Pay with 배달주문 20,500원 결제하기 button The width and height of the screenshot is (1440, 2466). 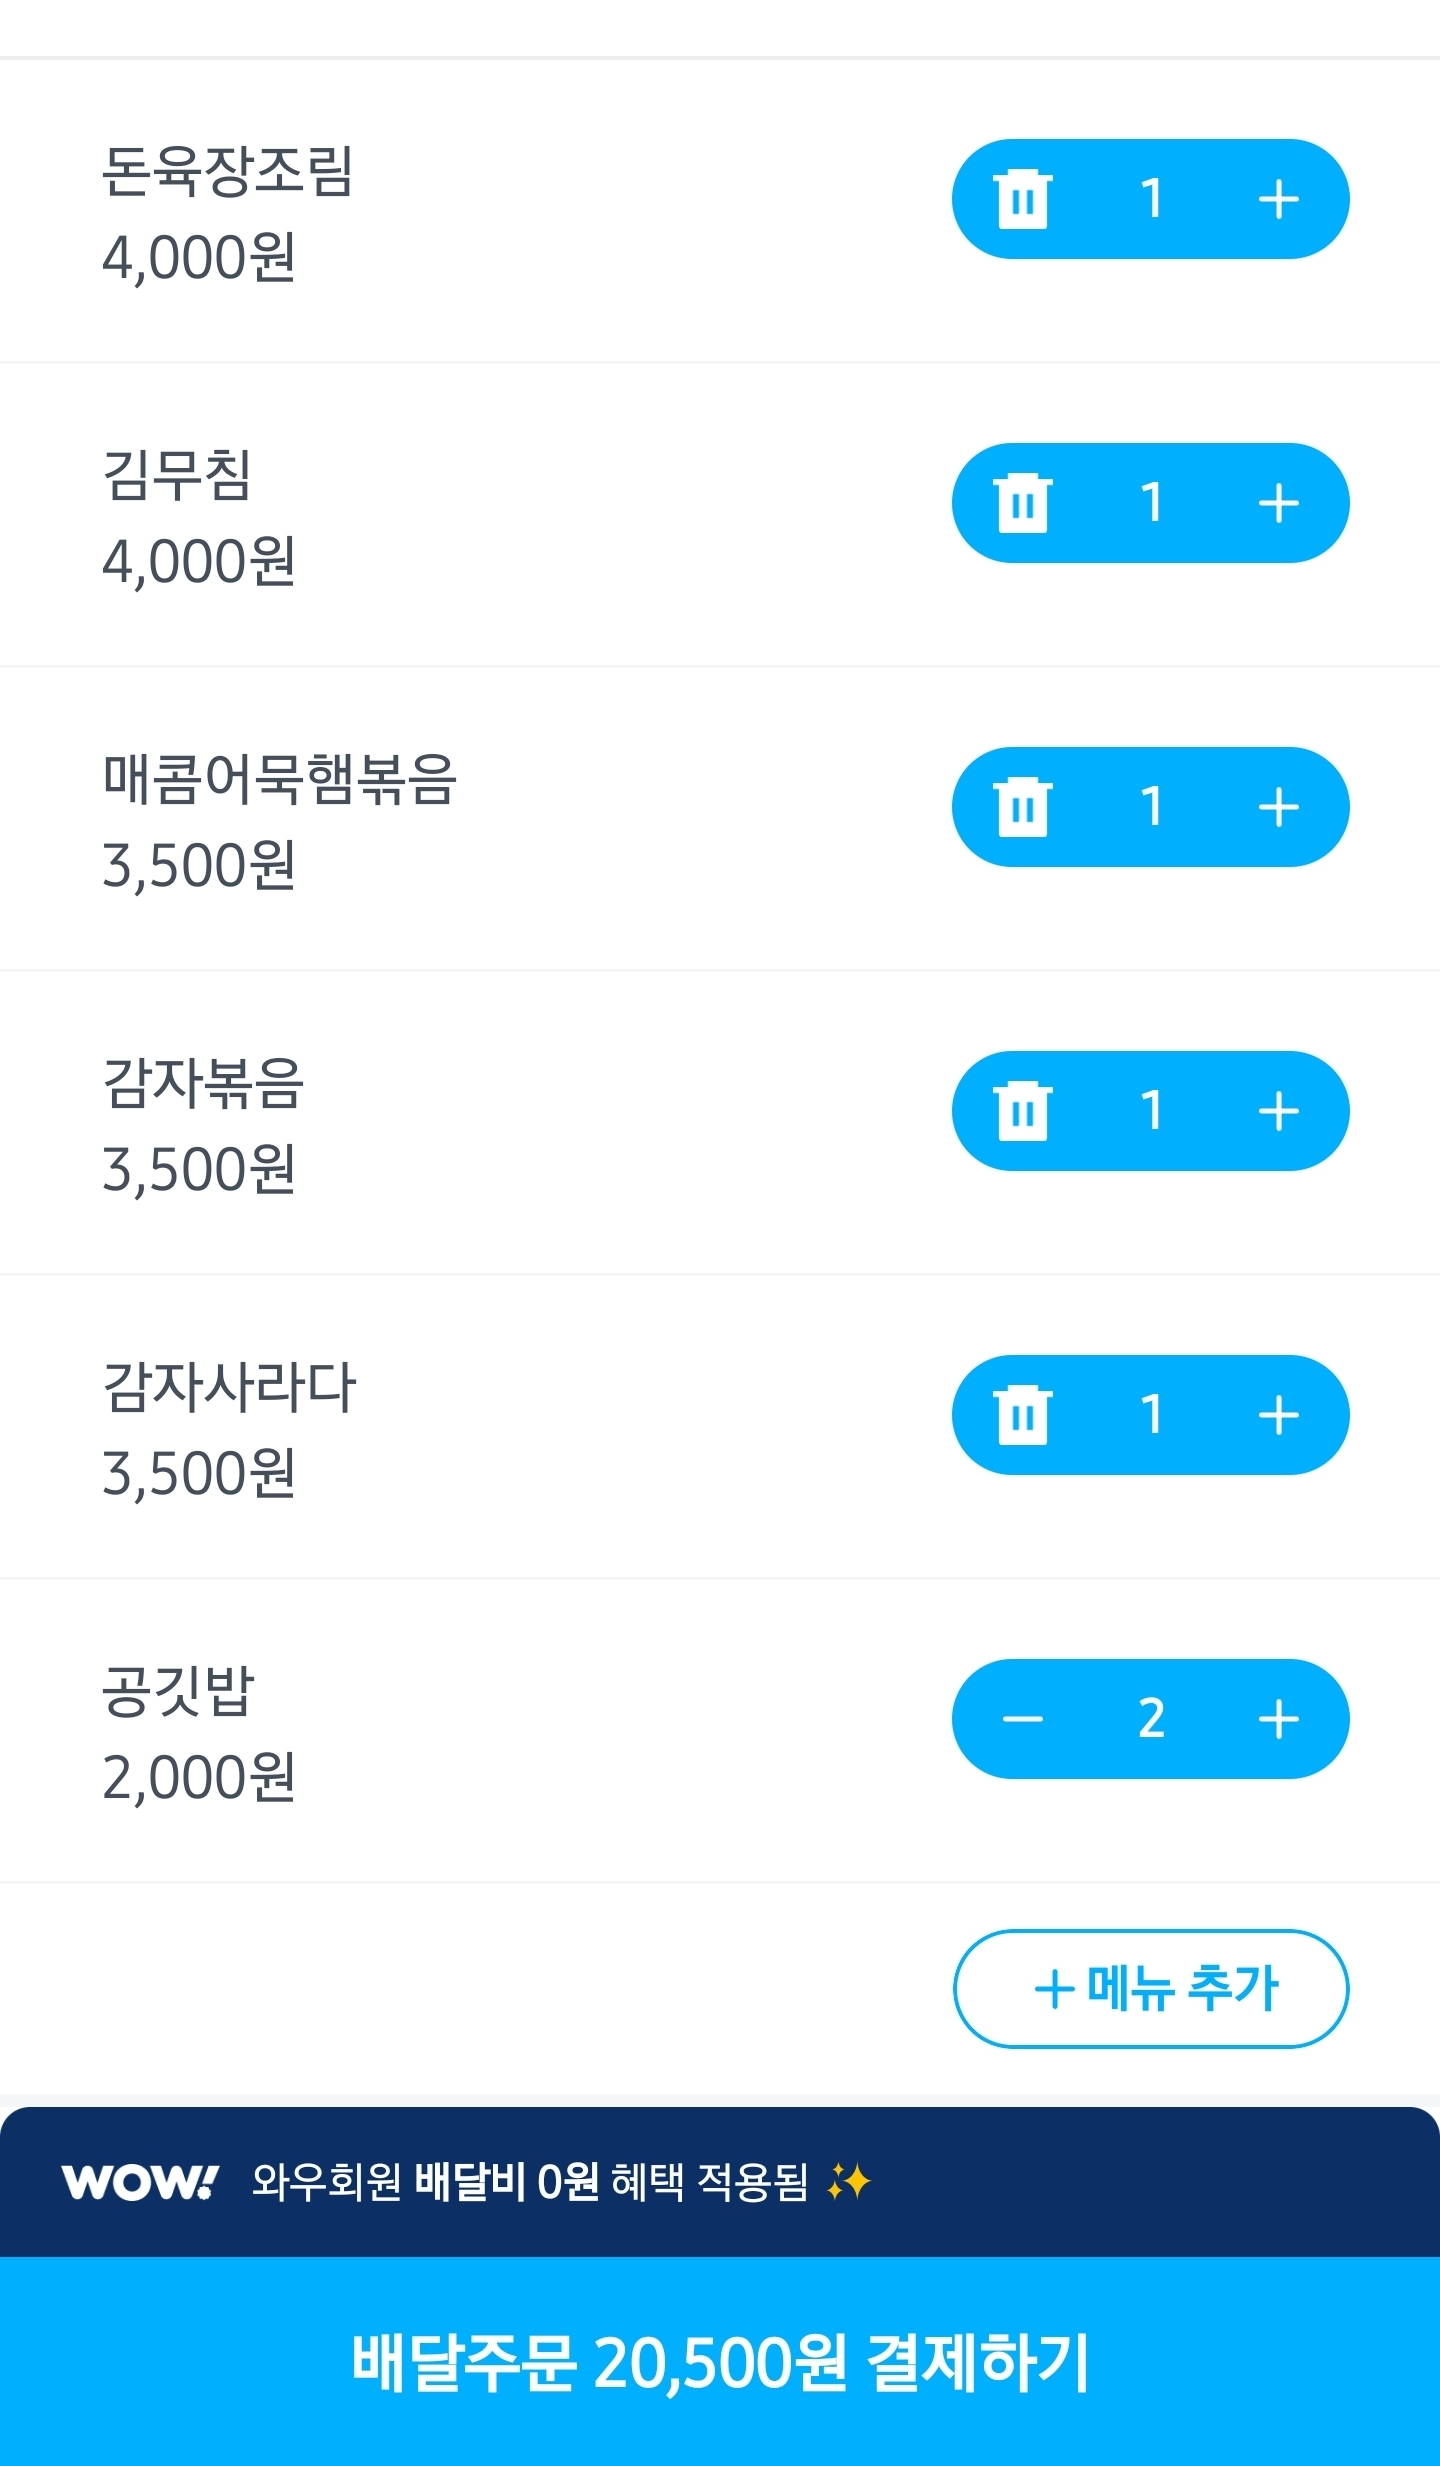[720, 2362]
